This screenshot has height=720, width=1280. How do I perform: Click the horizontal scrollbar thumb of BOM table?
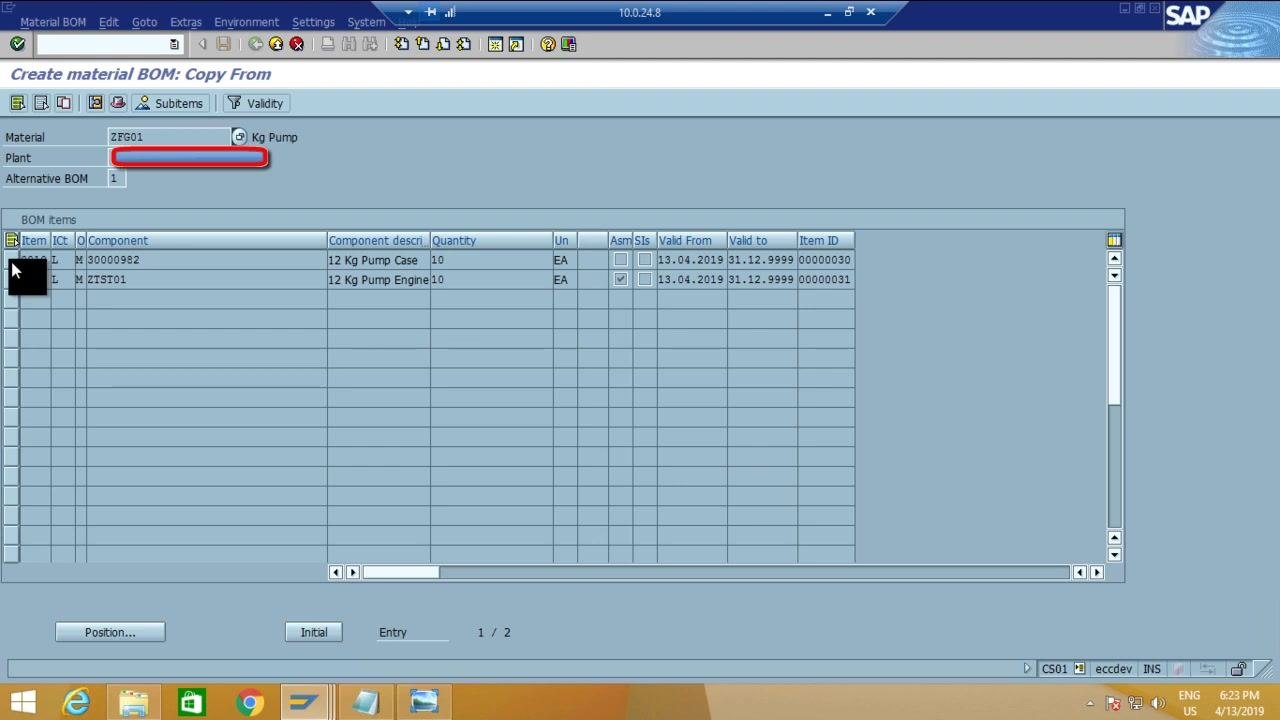point(401,572)
